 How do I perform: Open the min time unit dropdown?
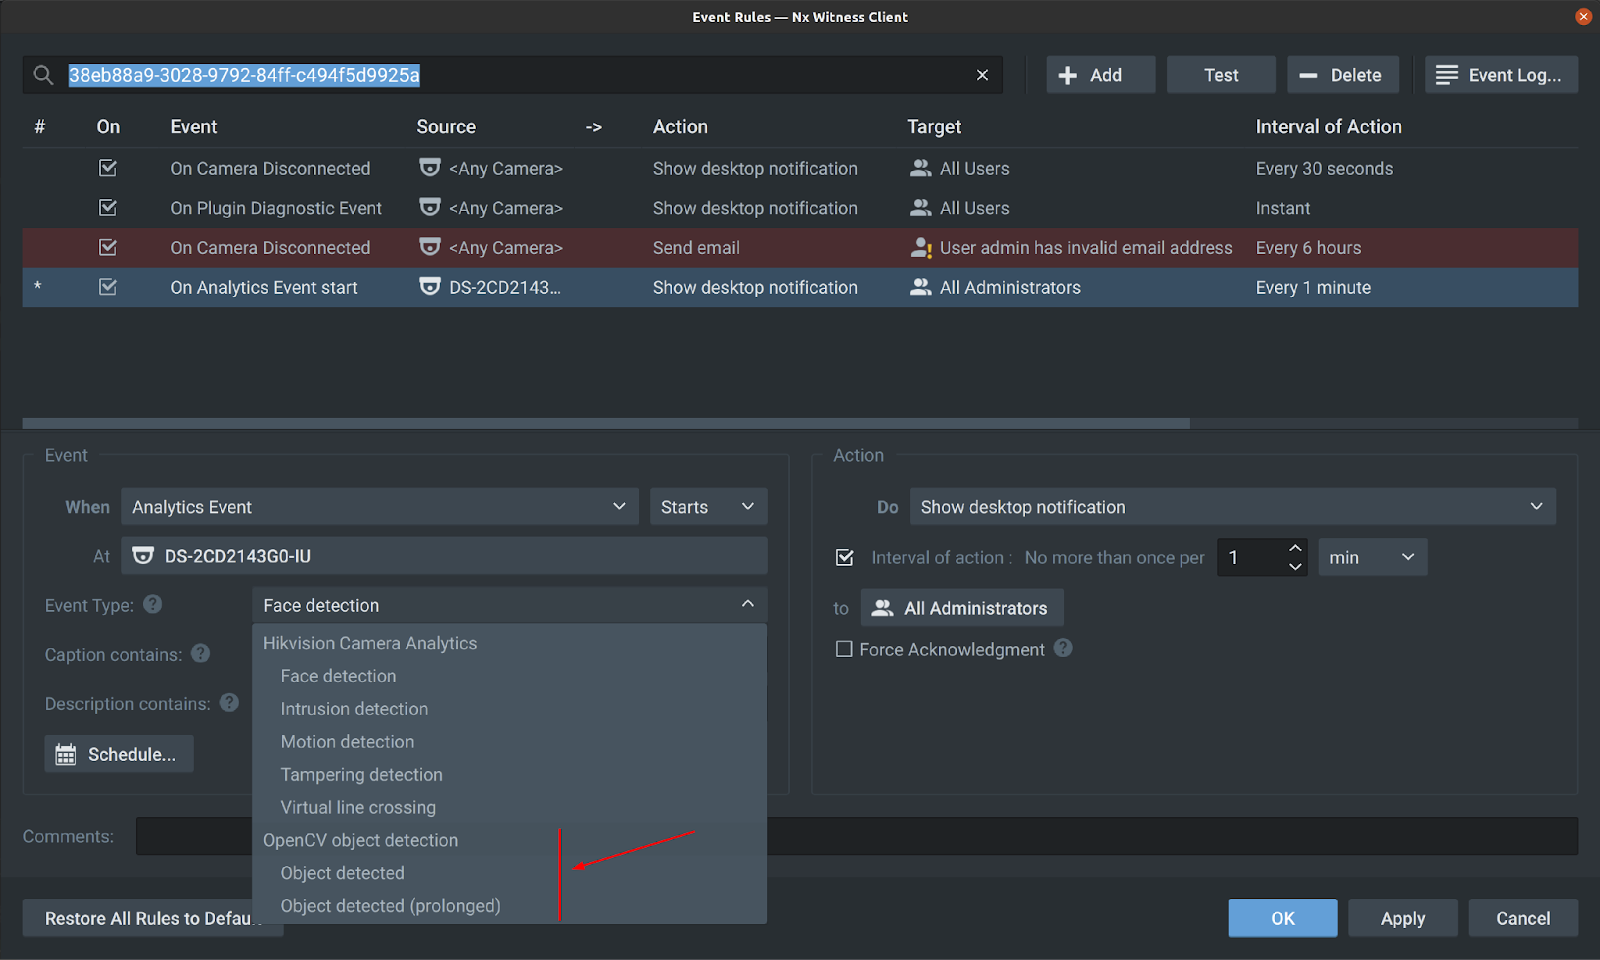[x=1373, y=557]
